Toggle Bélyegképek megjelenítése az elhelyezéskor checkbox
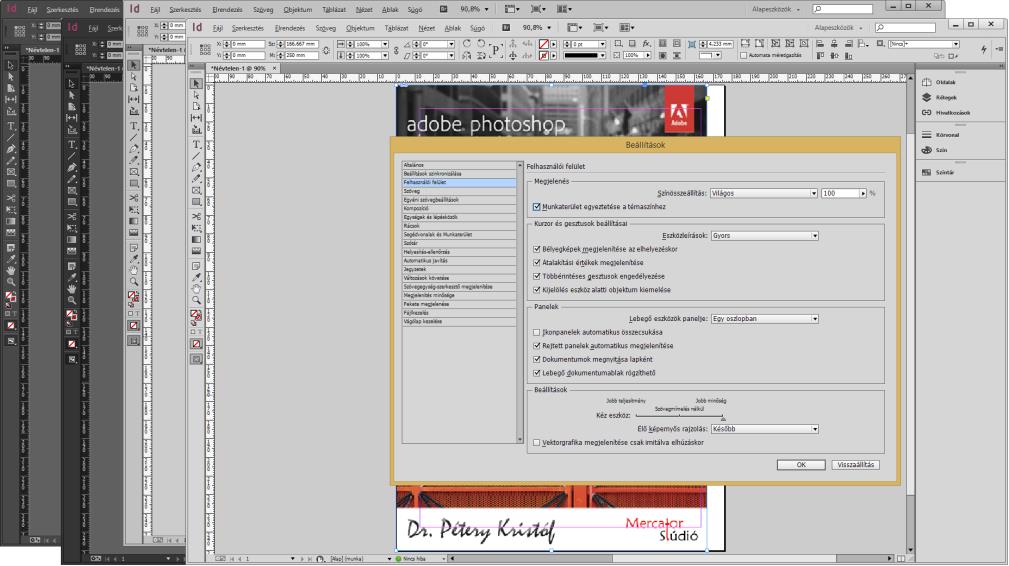 coord(537,249)
